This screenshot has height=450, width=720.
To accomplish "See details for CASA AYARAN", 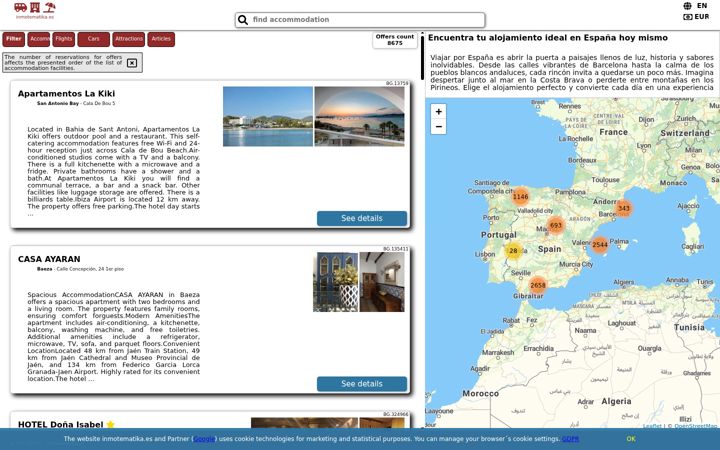I will click(362, 384).
